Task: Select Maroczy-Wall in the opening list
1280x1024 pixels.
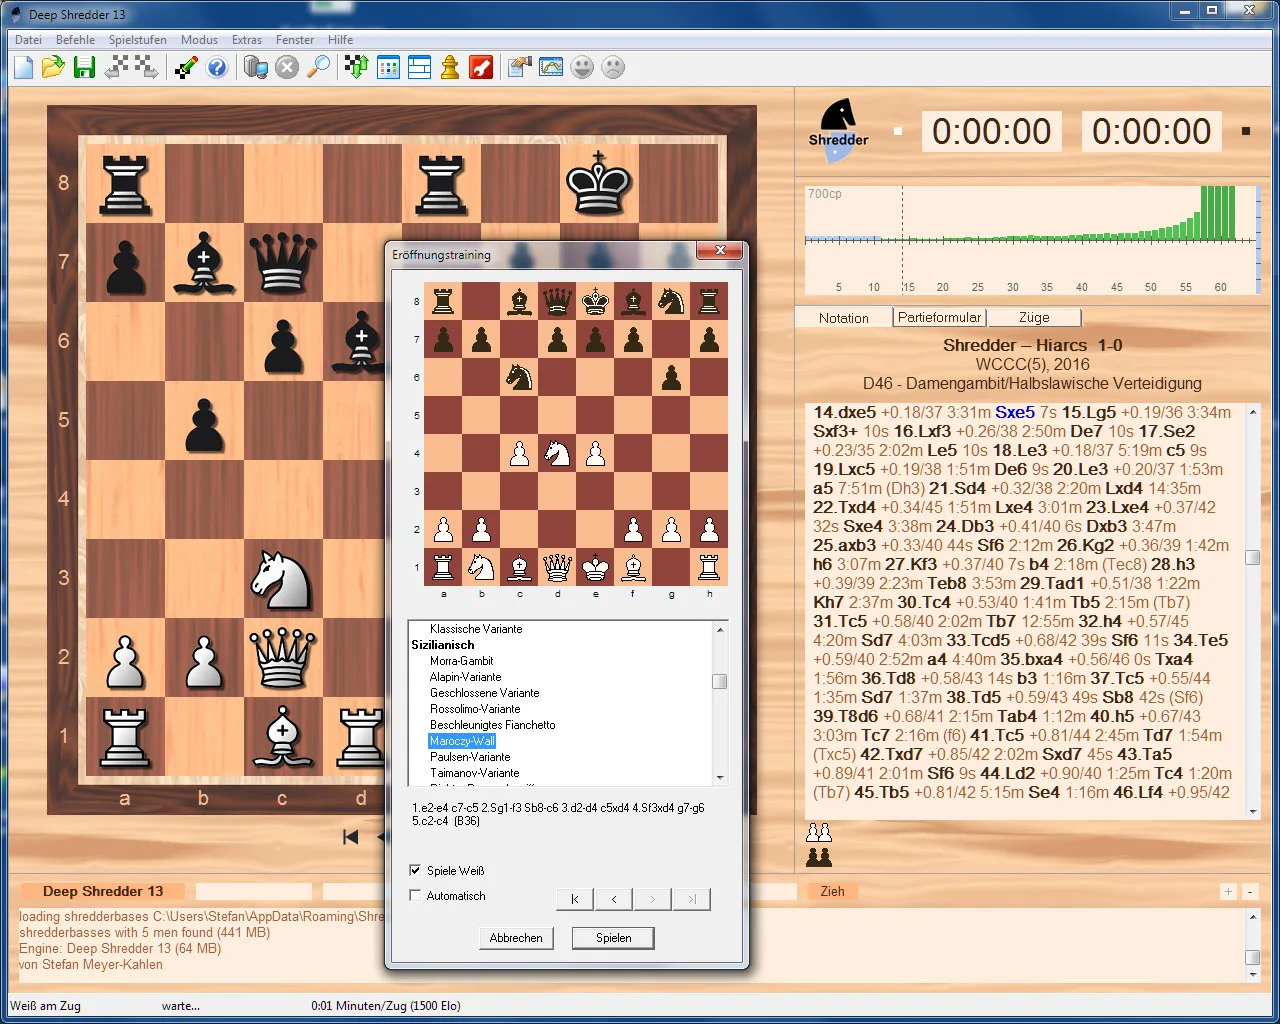Action: click(462, 741)
